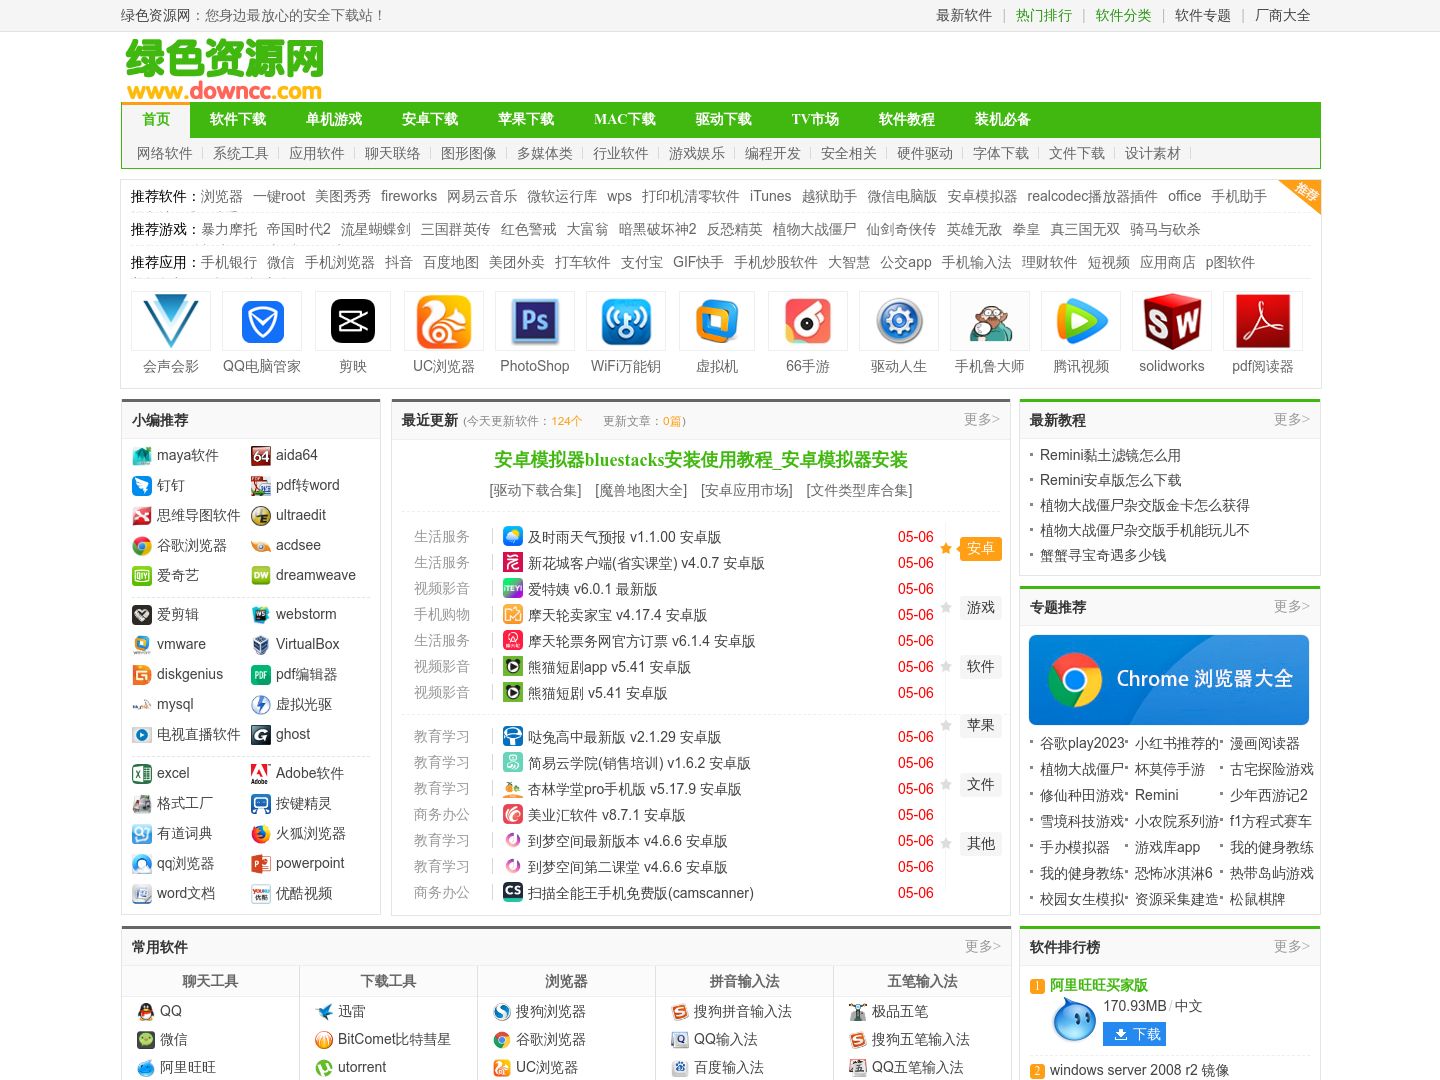The image size is (1440, 1080).
Task: Open Remini黏土滤镜怎么用 tutorial
Action: coord(1110,455)
